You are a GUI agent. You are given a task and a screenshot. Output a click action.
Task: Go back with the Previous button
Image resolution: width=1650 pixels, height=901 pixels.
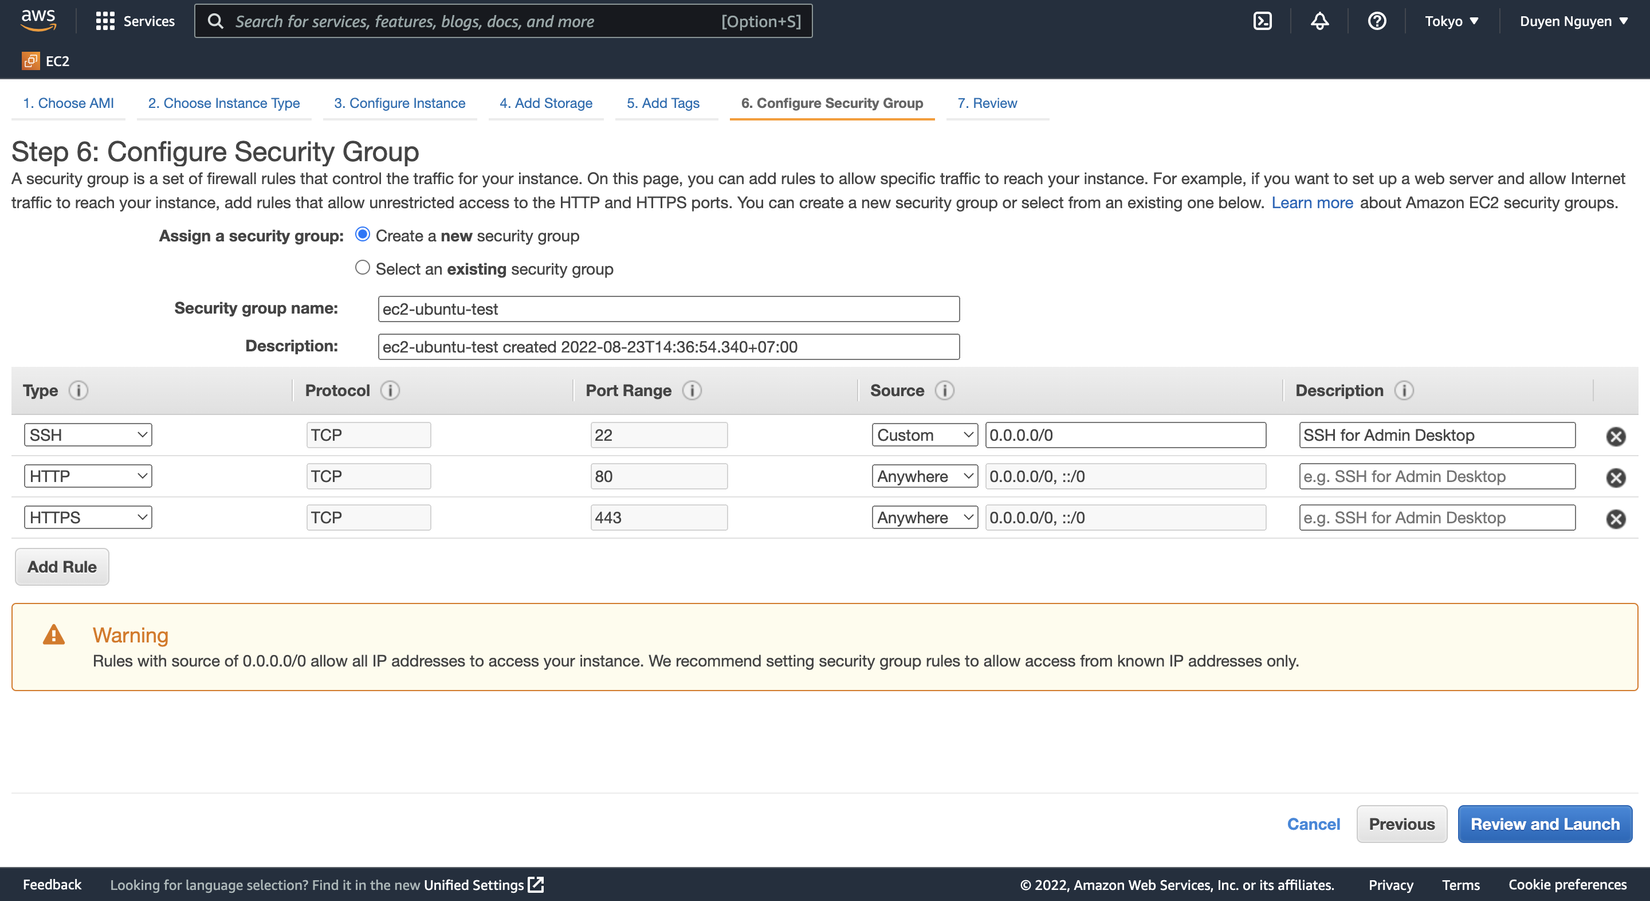(x=1402, y=824)
